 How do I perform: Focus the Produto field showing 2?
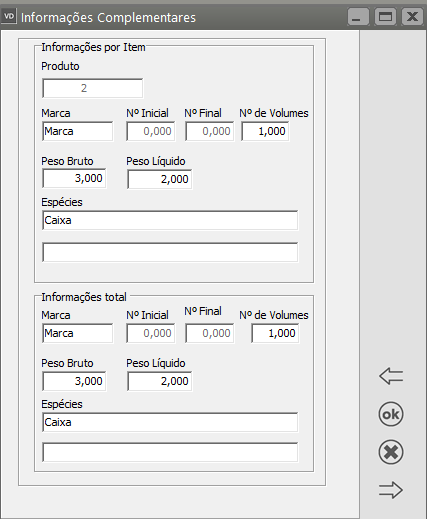point(93,88)
